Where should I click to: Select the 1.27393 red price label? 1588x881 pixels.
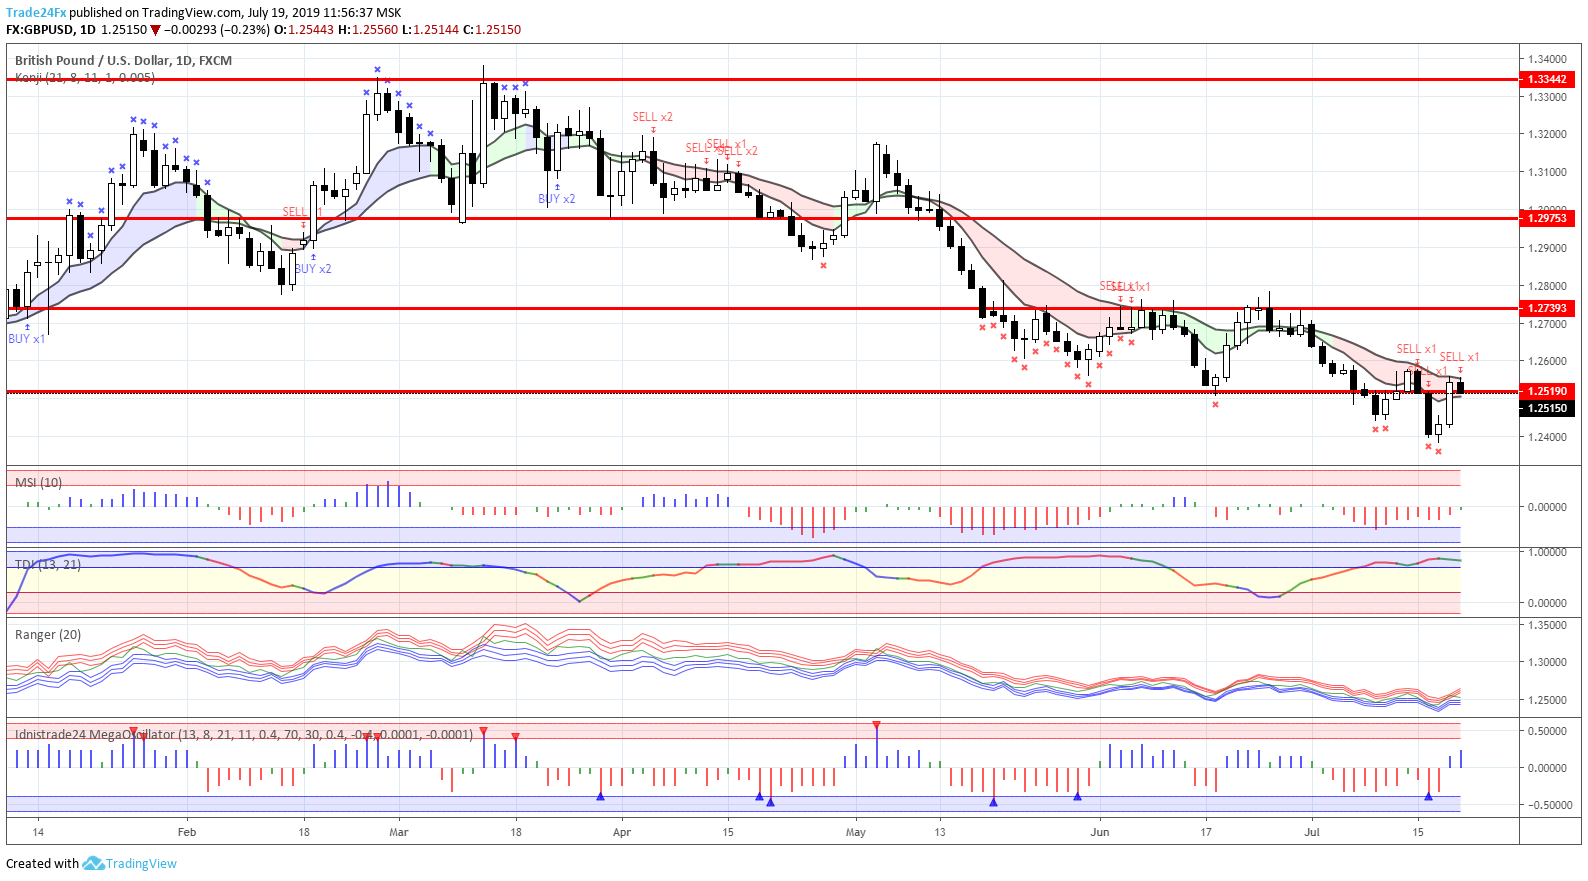pos(1548,308)
